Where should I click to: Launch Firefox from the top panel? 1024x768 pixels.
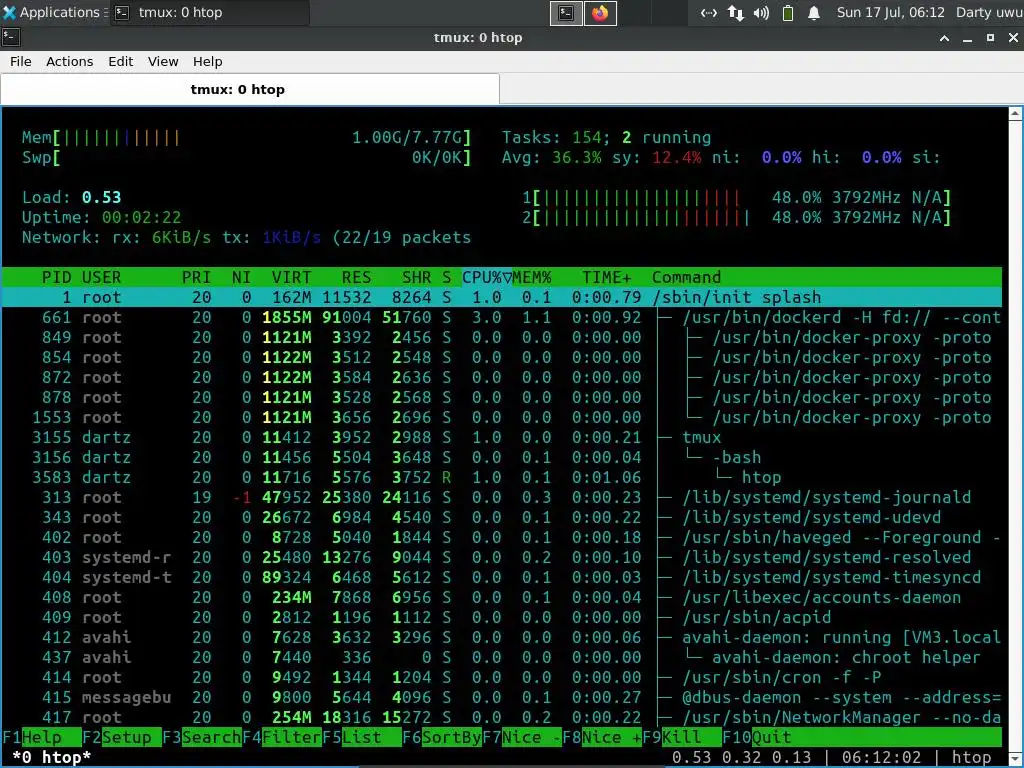coord(600,13)
